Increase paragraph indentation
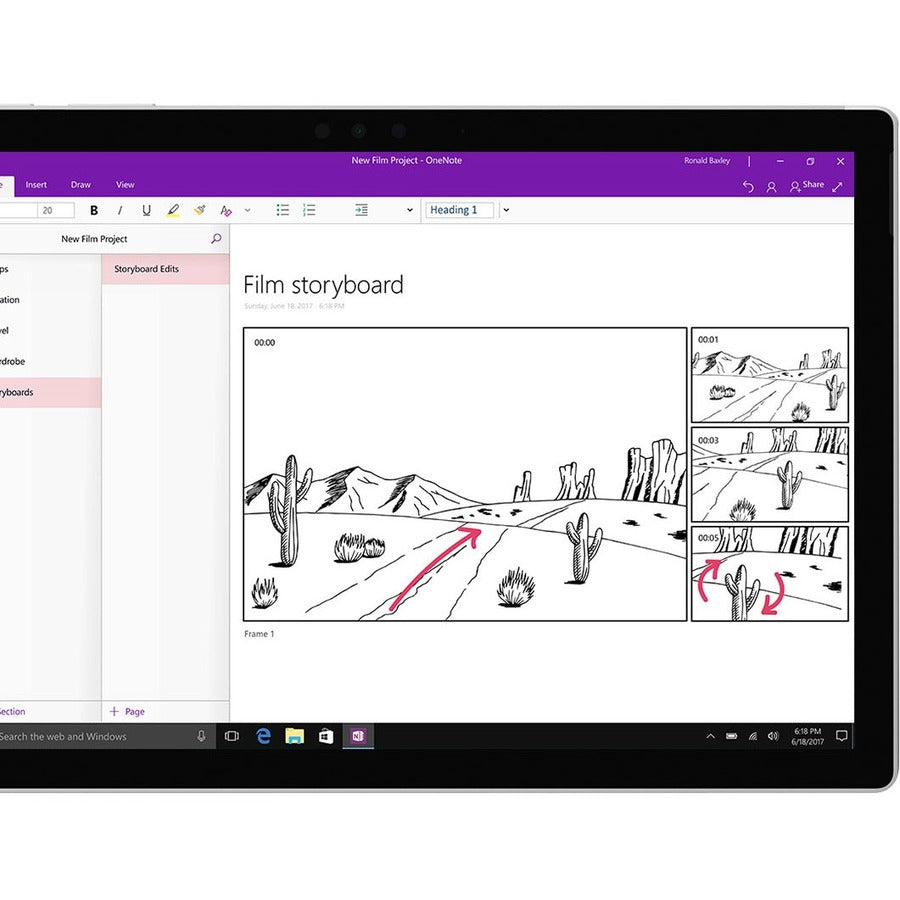Screen dimensions: 900x900 click(x=361, y=210)
